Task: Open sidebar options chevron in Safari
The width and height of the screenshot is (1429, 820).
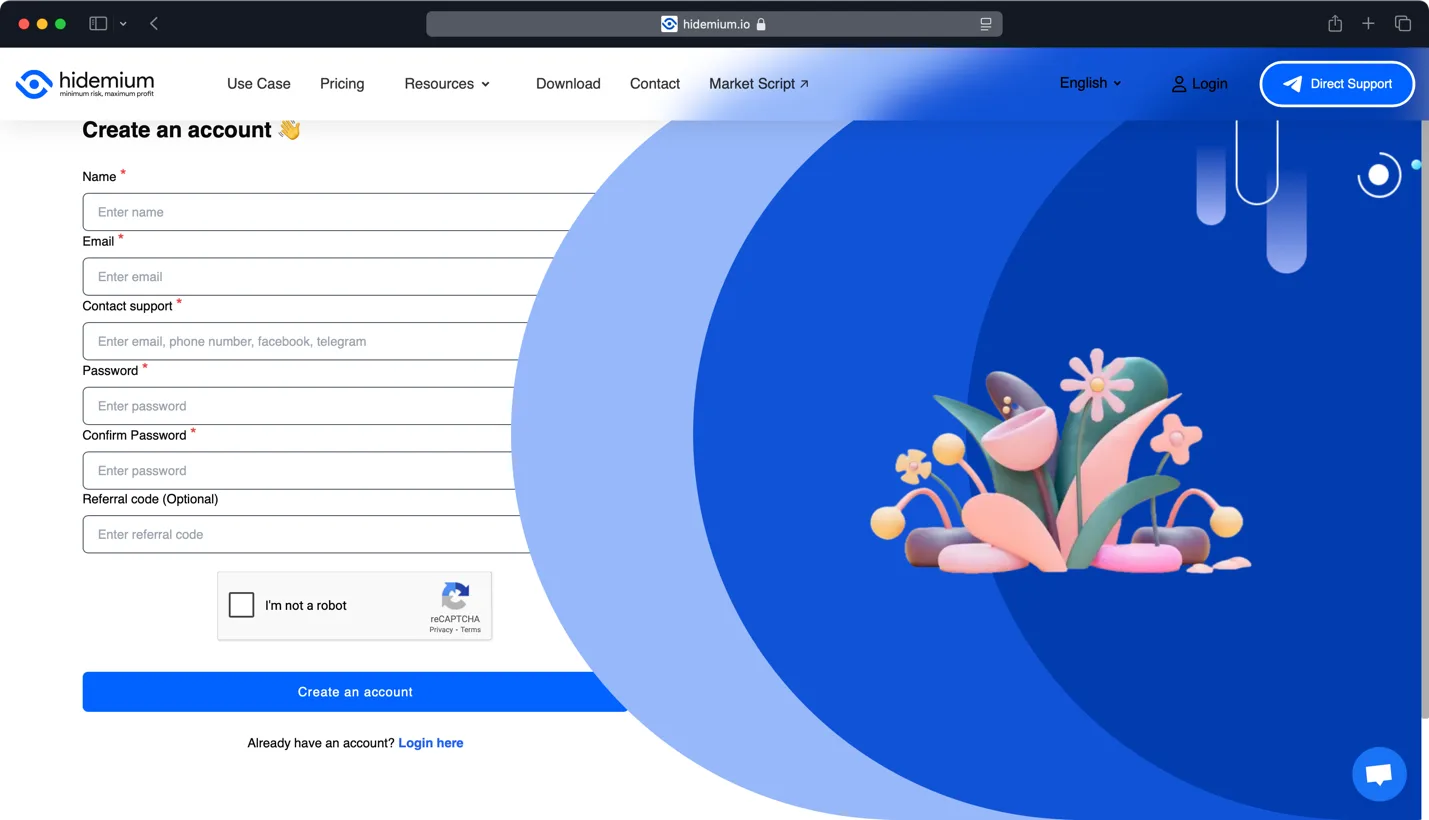Action: 123,24
